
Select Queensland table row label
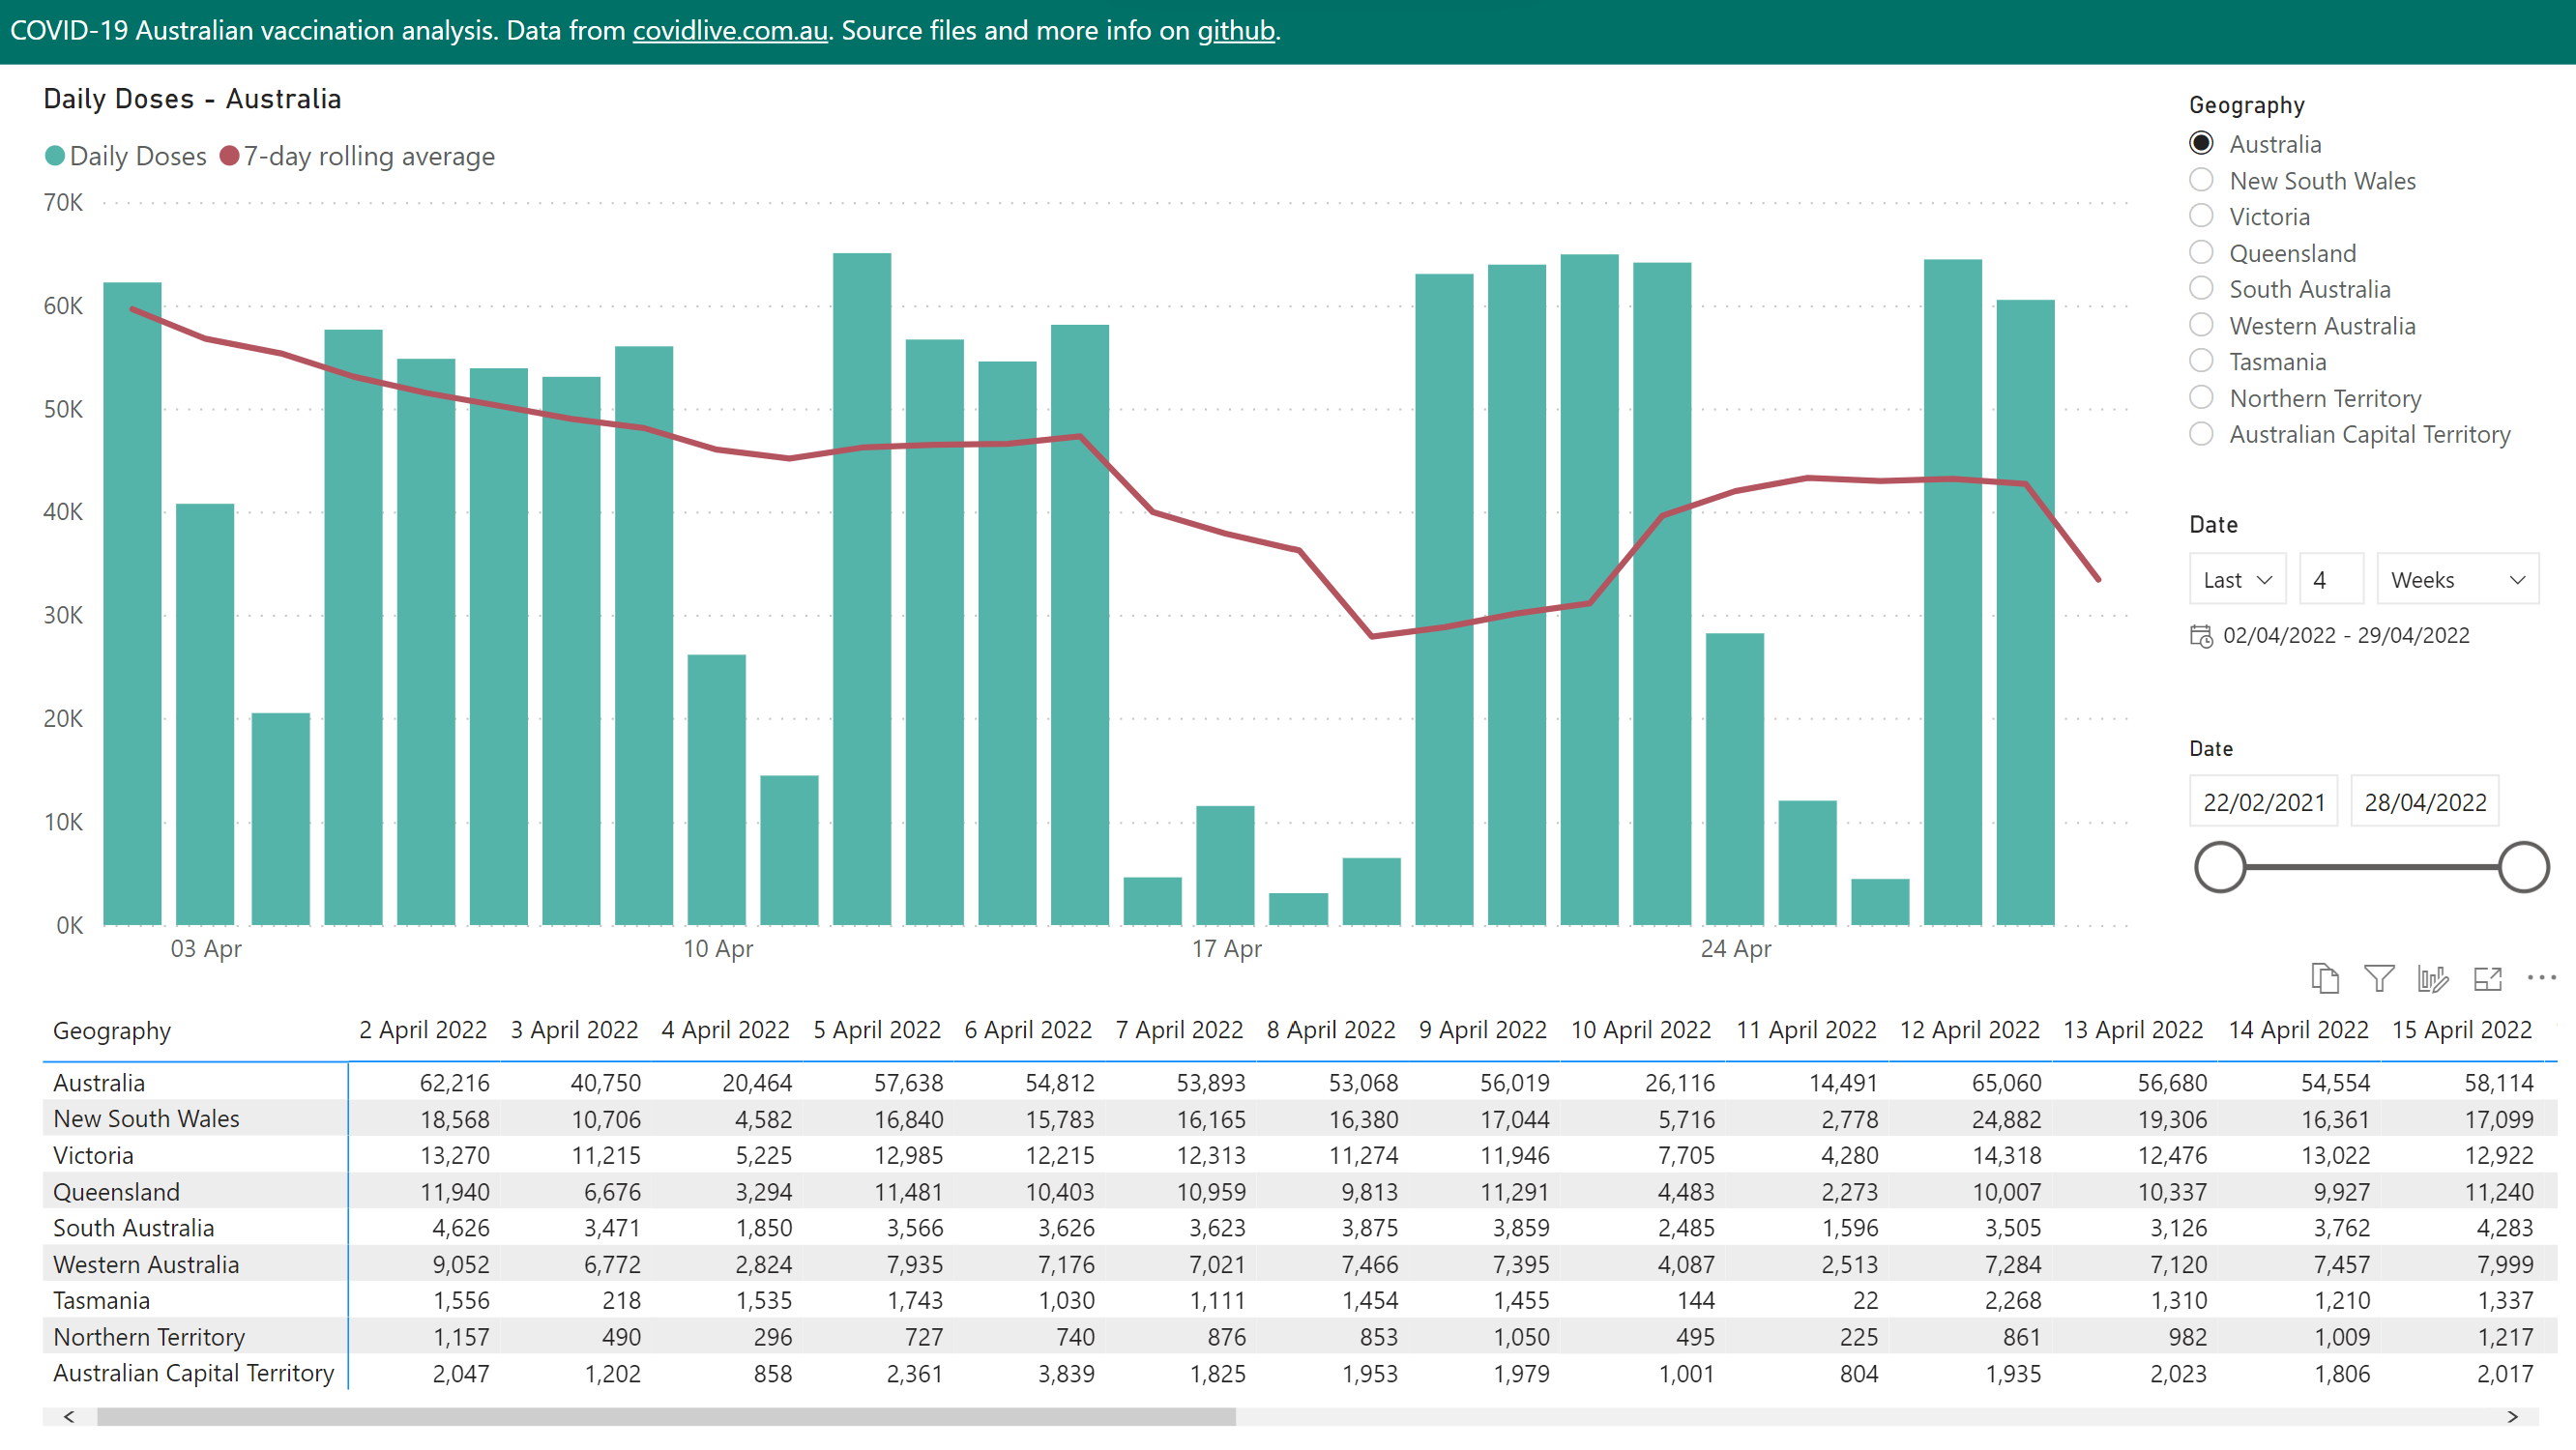pos(116,1192)
